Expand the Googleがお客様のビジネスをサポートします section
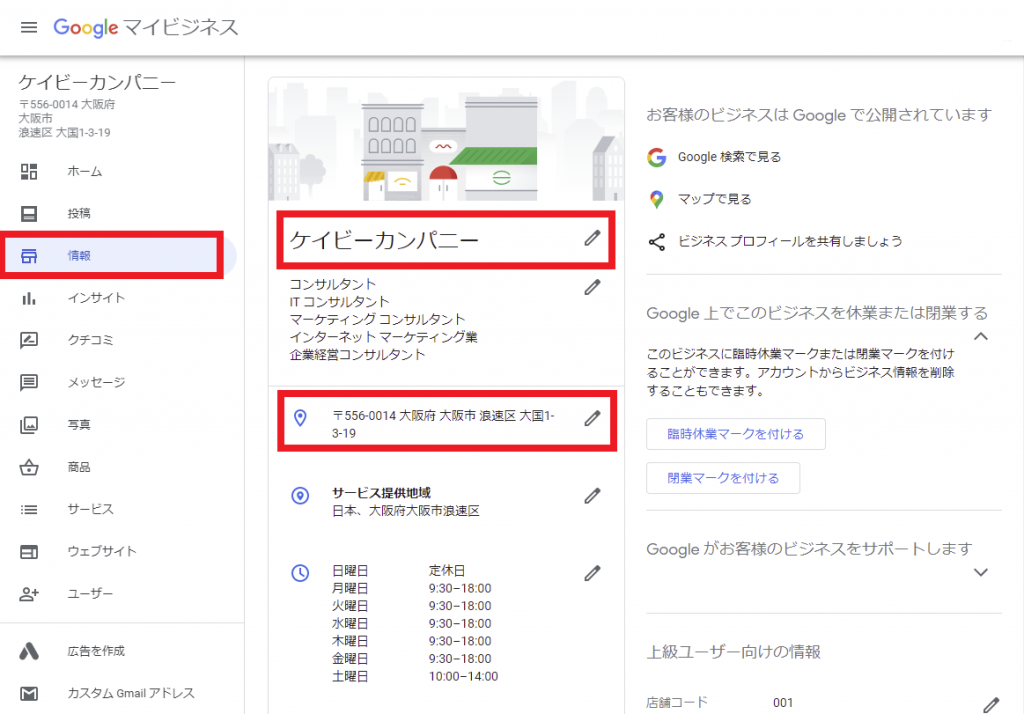 click(x=981, y=572)
